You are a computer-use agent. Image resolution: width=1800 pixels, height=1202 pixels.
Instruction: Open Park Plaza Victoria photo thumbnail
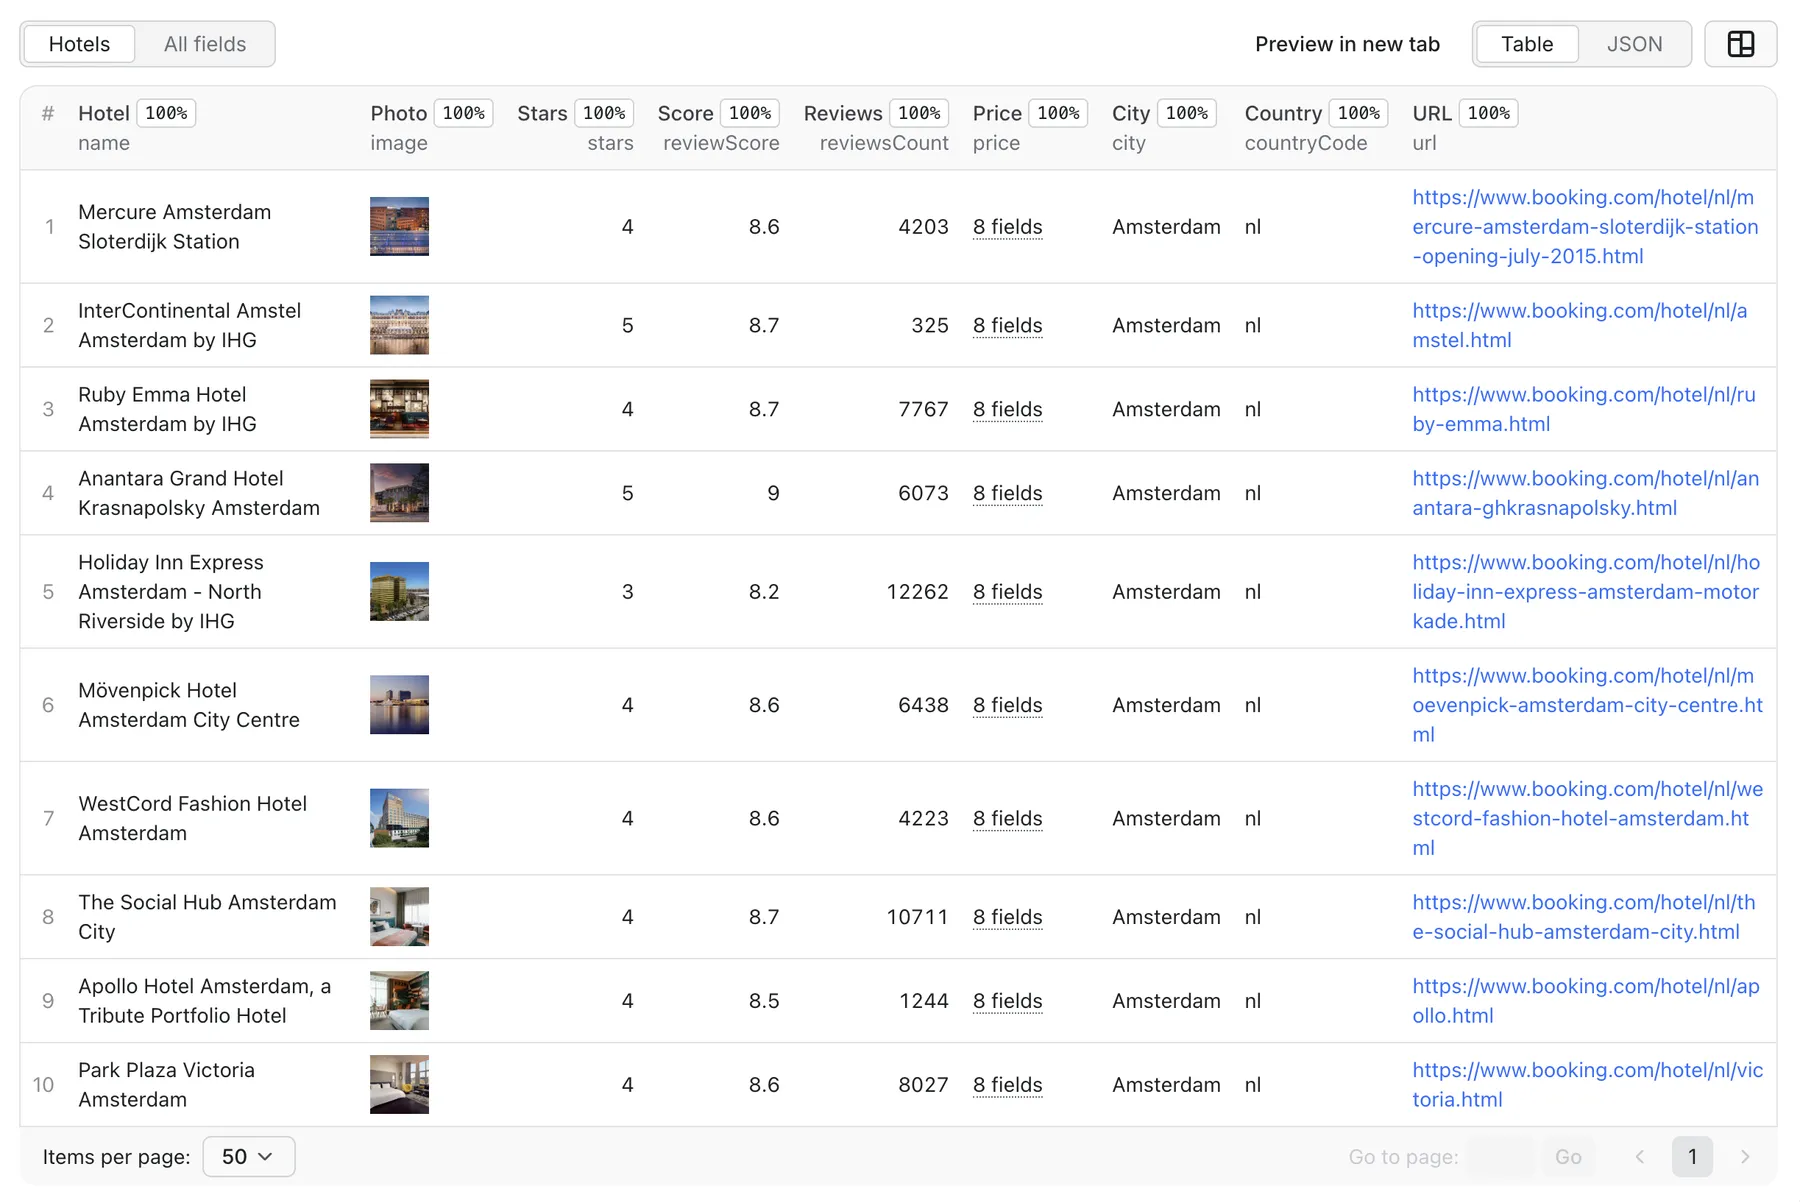(x=399, y=1085)
